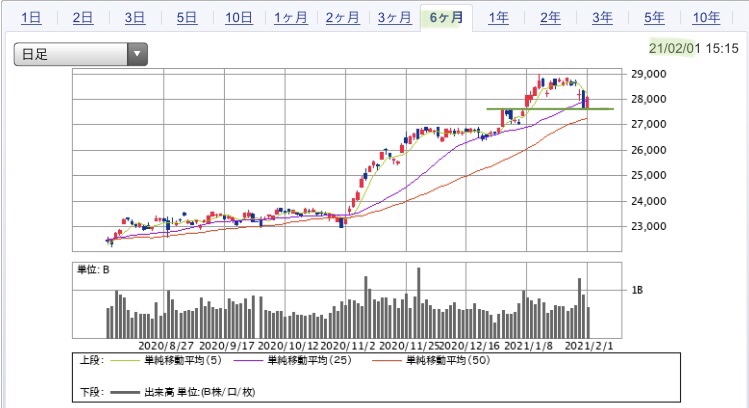749x408 pixels.
Task: Switch chart to 3ヶ月 range
Action: coord(395,18)
